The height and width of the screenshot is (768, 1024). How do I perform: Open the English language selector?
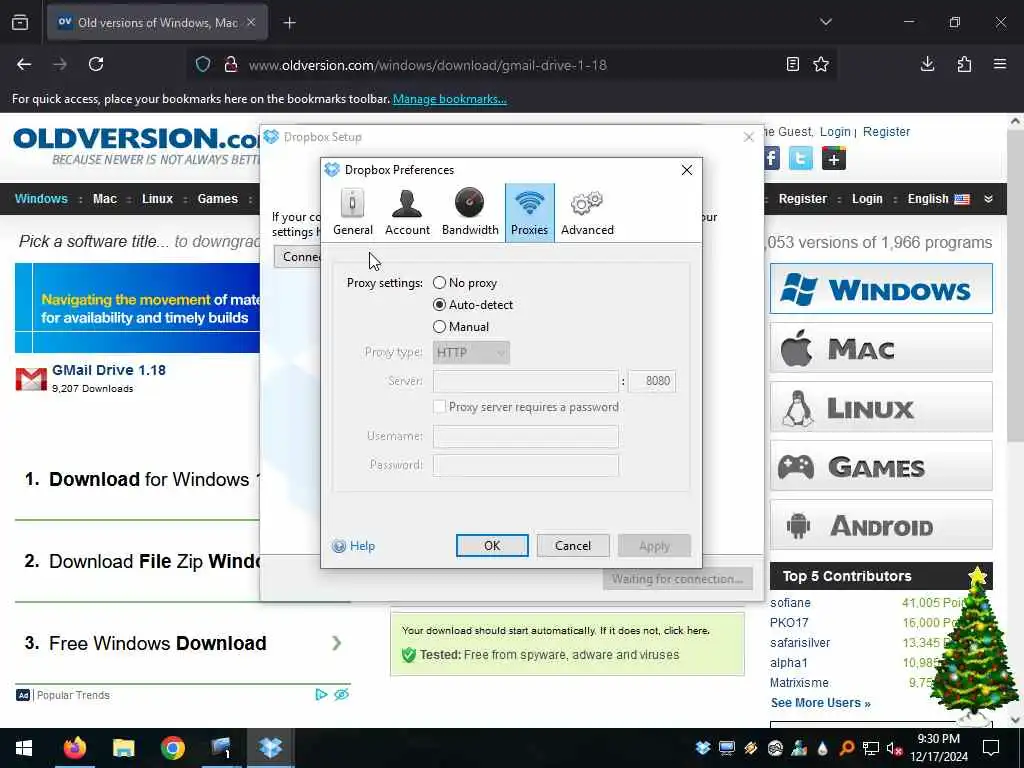tap(938, 199)
